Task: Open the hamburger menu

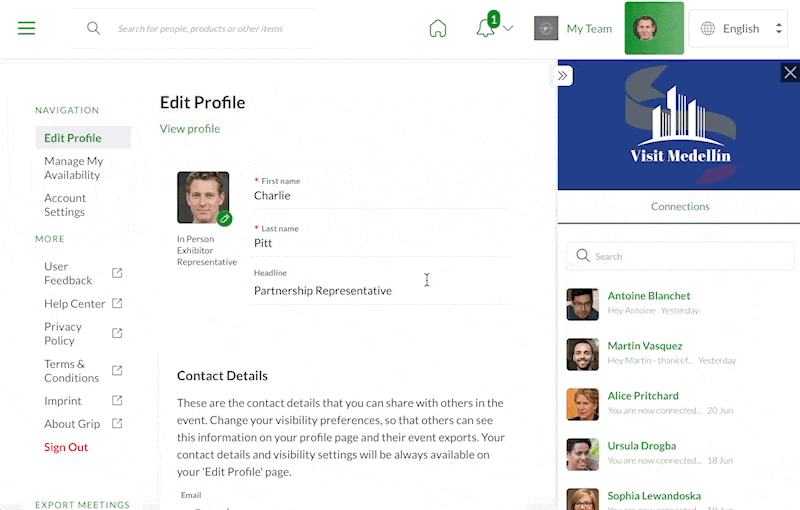Action: tap(27, 28)
